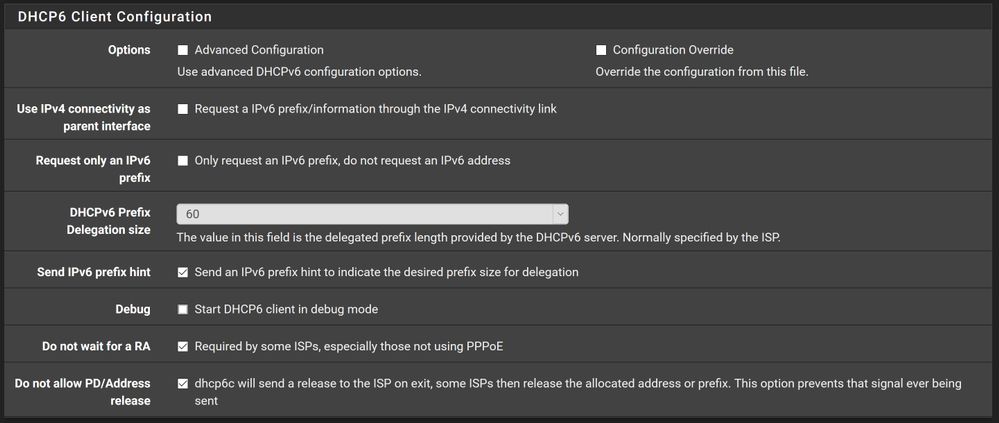The image size is (999, 423).
Task: Click the DHCP6 Client Configuration panel header
Action: click(x=115, y=17)
